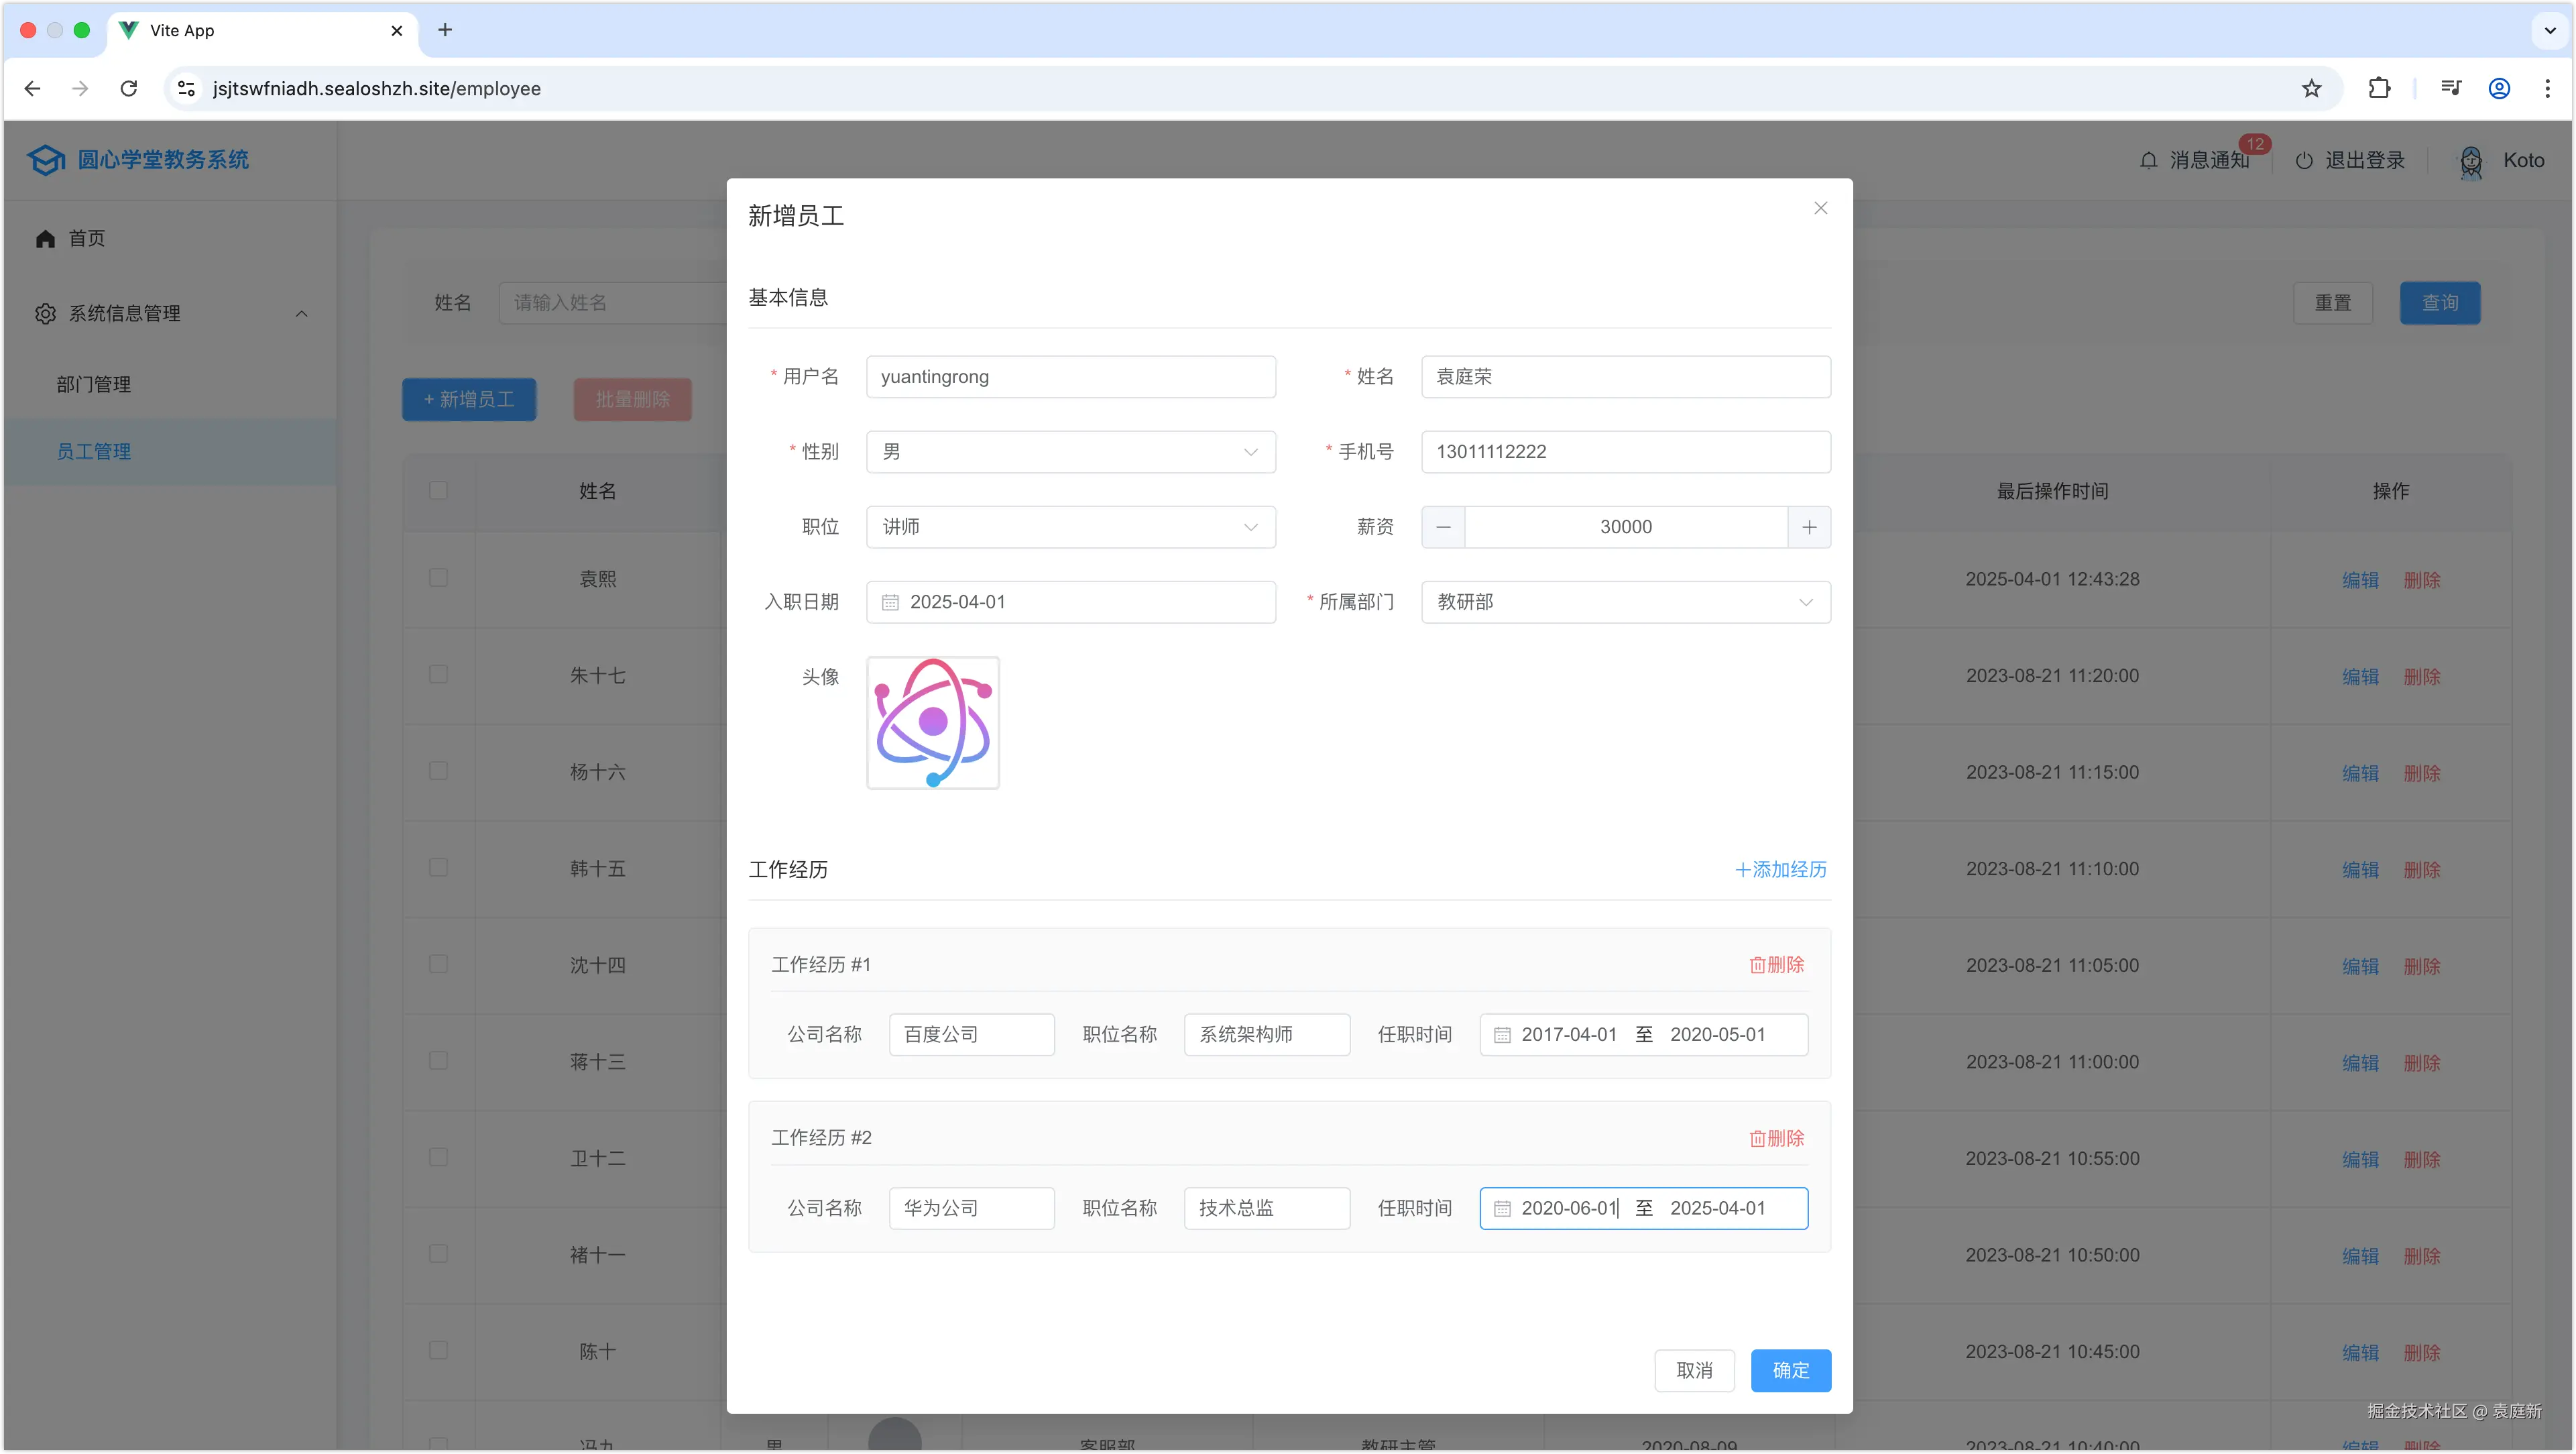Click the home icon beside 首页
The image size is (2576, 1454).
[x=45, y=238]
